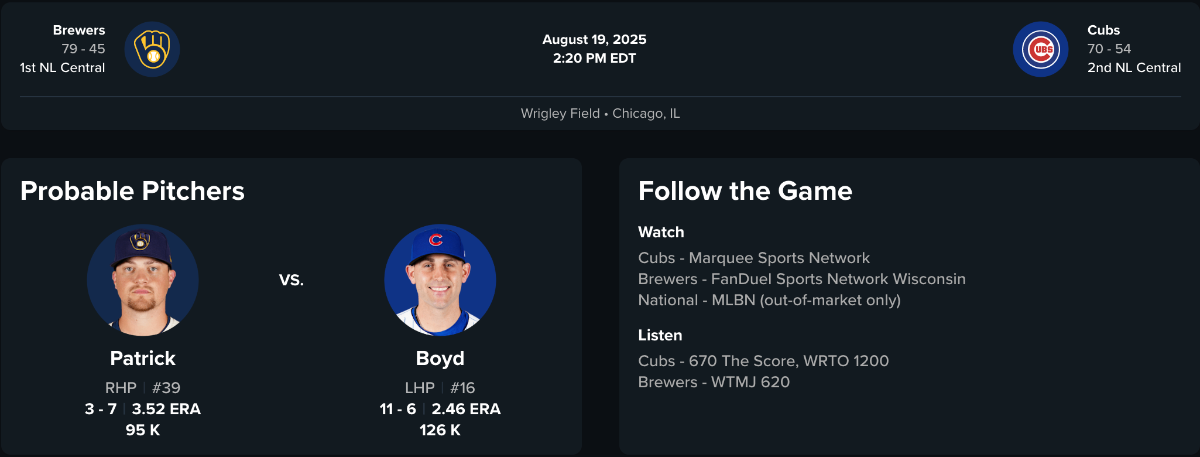Click the Probable Pitchers heading
The image size is (1200, 457).
tap(132, 191)
